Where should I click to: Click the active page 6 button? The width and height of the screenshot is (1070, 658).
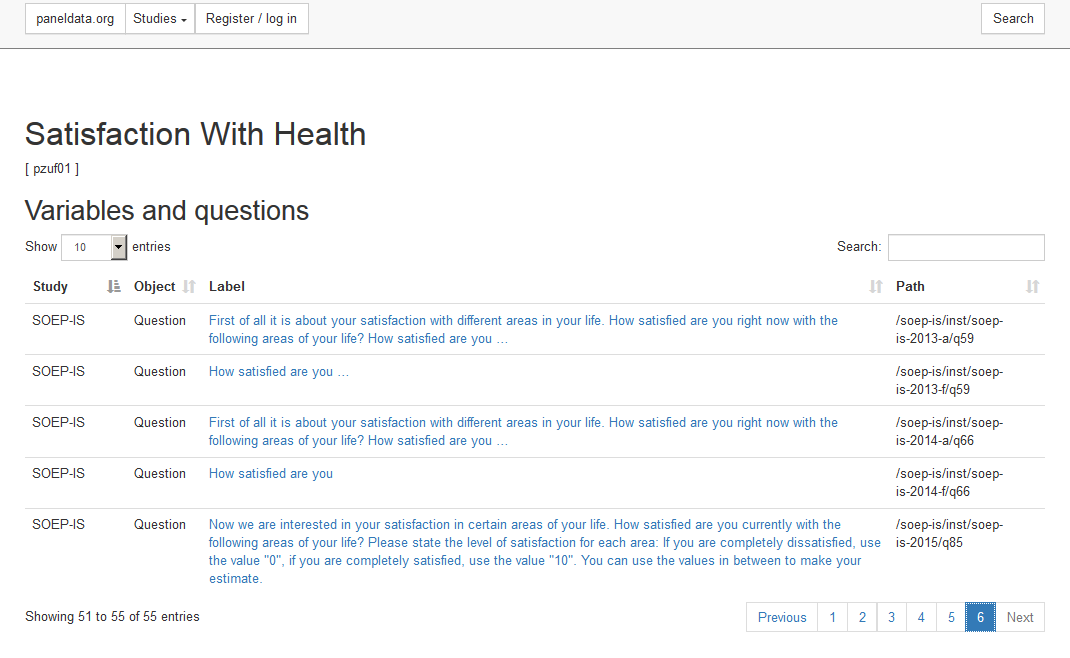pos(980,617)
